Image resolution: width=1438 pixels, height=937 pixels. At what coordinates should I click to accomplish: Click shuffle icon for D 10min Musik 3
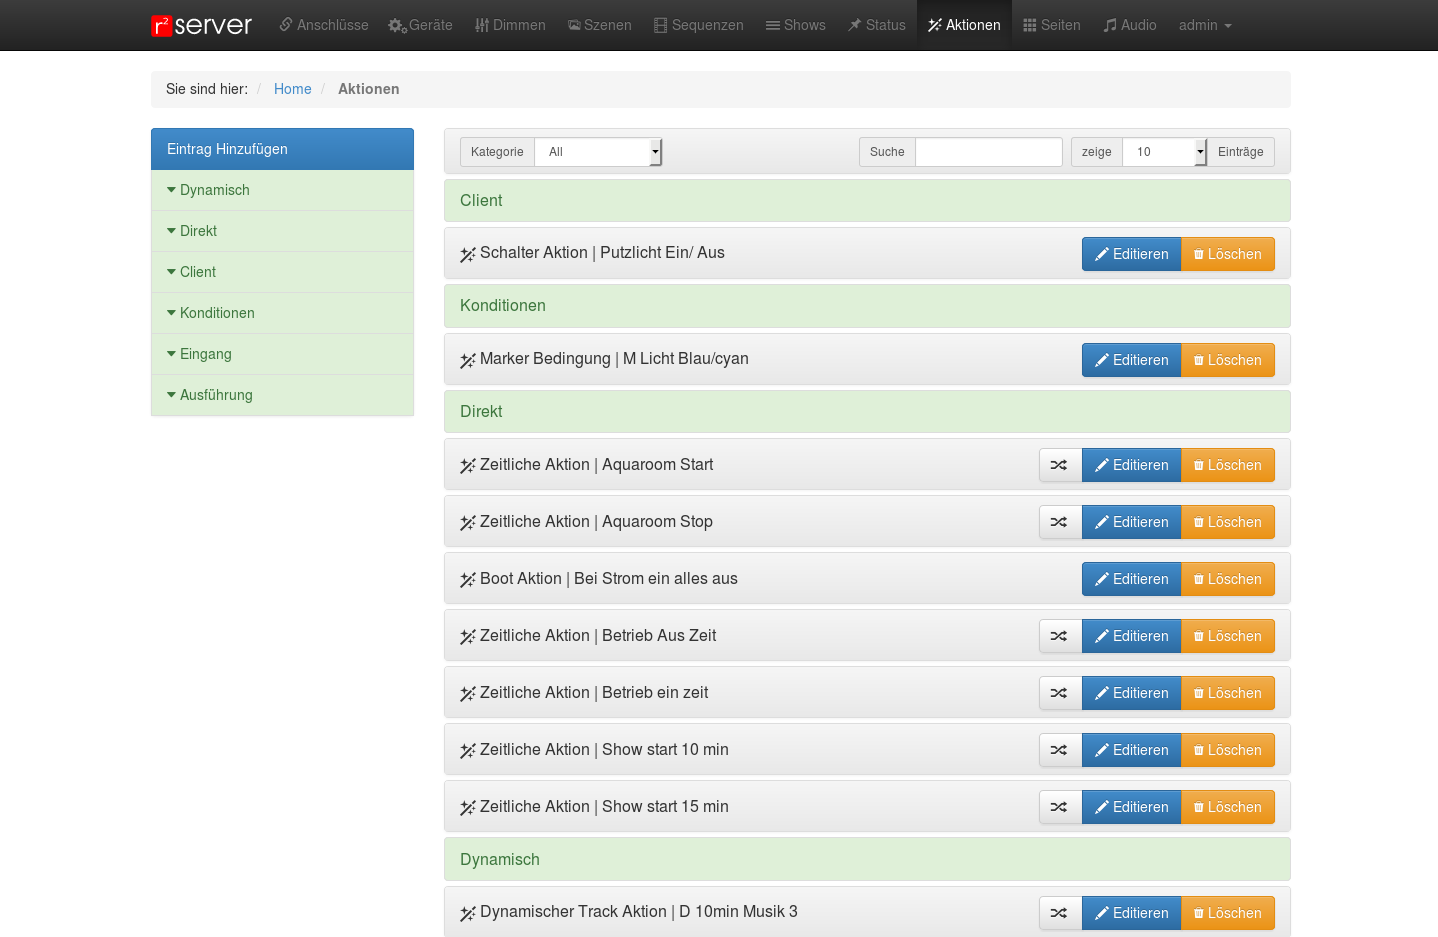pos(1059,913)
